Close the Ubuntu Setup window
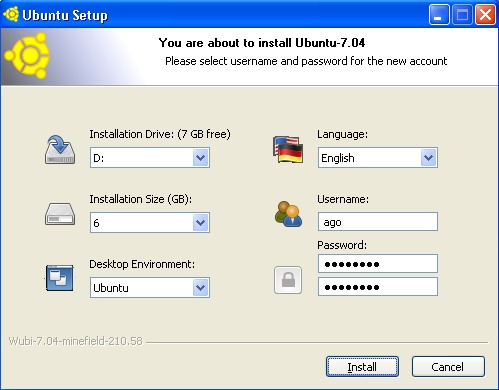The width and height of the screenshot is (499, 390). pos(485,15)
